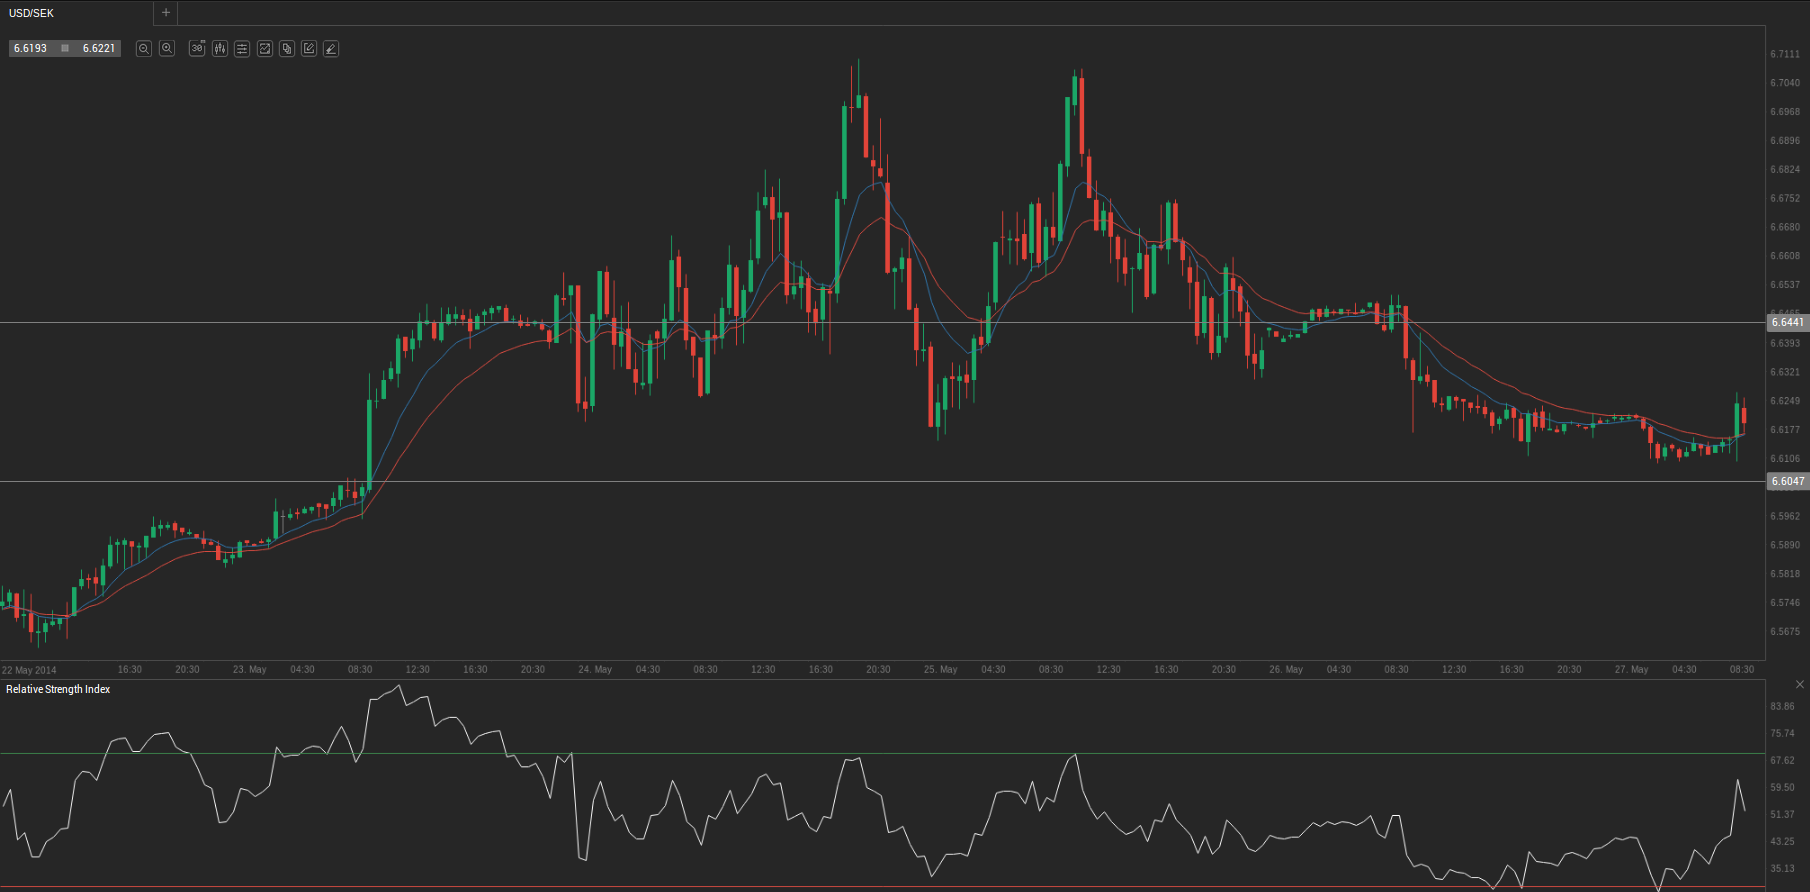This screenshot has height=892, width=1810.
Task: Click the indicators chart icon
Action: 265,48
